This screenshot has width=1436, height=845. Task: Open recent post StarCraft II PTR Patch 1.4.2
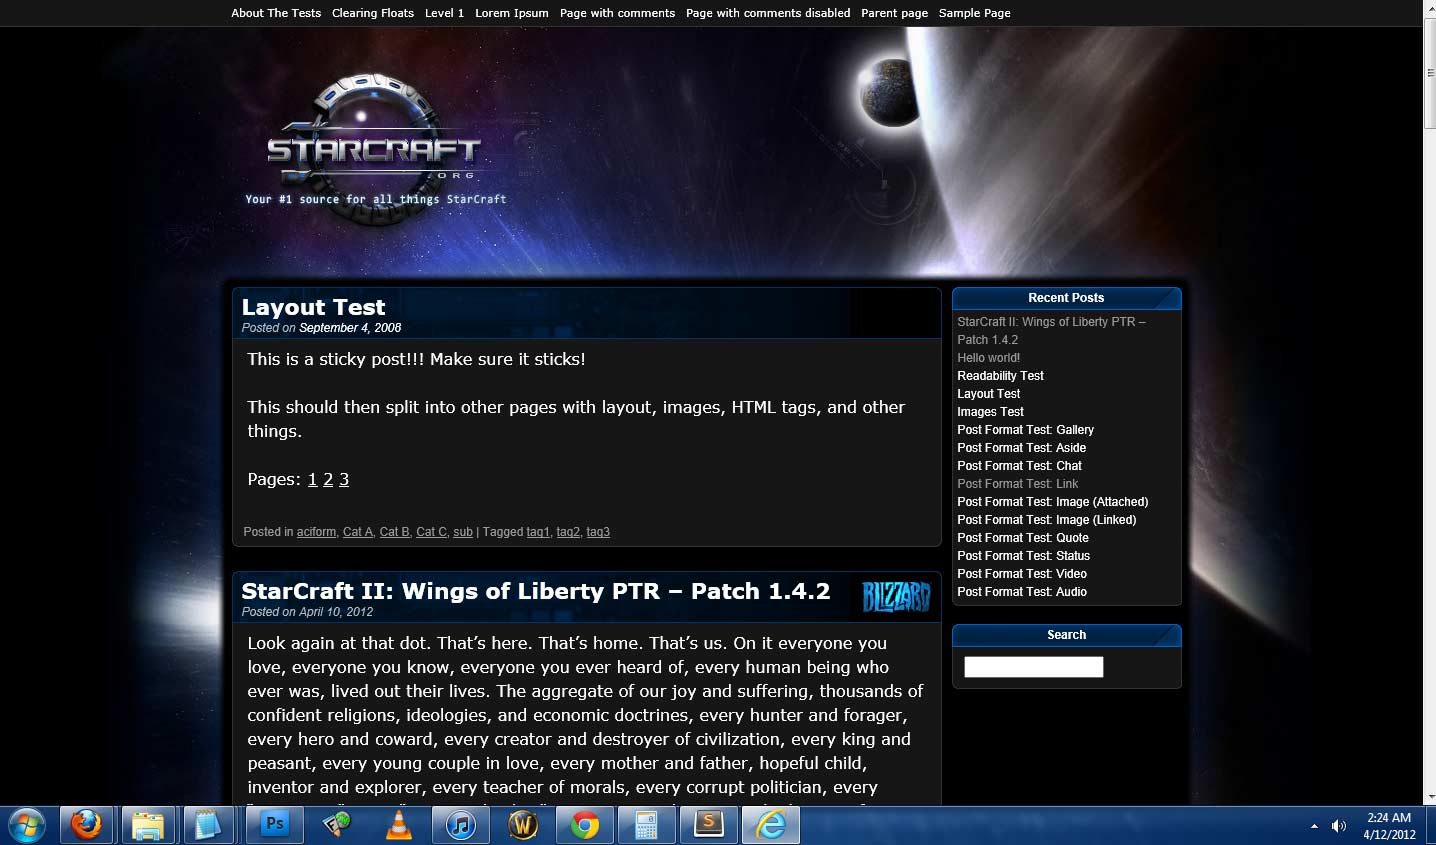(1051, 331)
